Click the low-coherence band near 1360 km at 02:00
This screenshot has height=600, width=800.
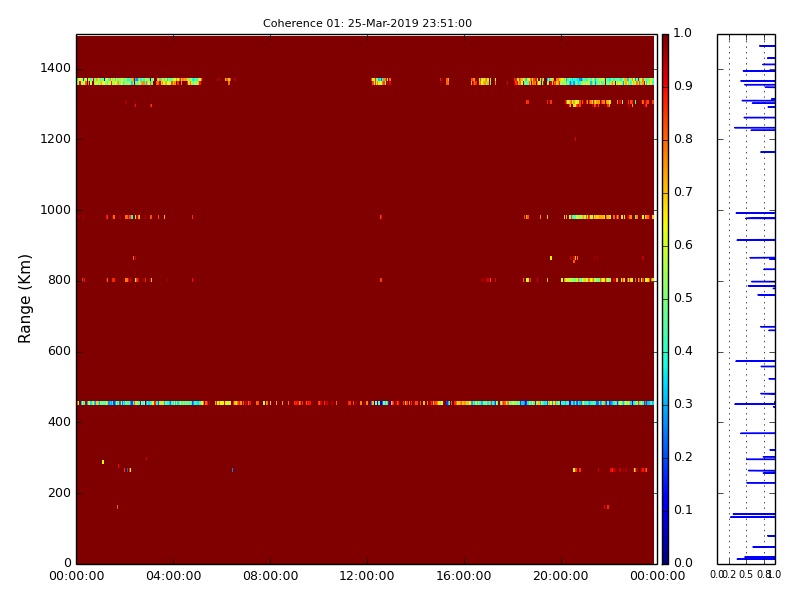click(125, 81)
